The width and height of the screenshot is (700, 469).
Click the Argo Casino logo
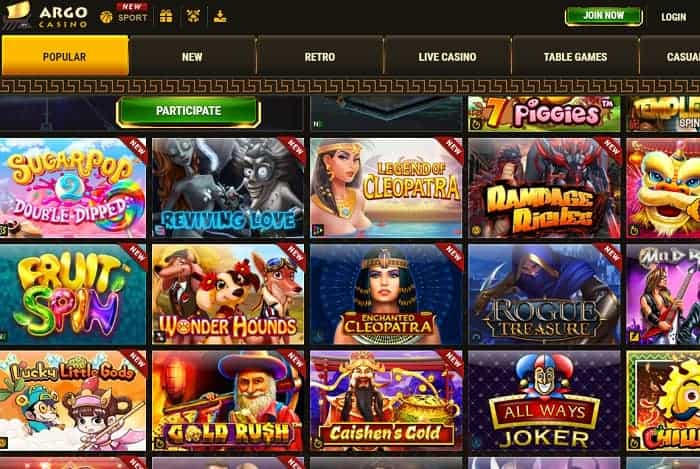pyautogui.click(x=45, y=16)
